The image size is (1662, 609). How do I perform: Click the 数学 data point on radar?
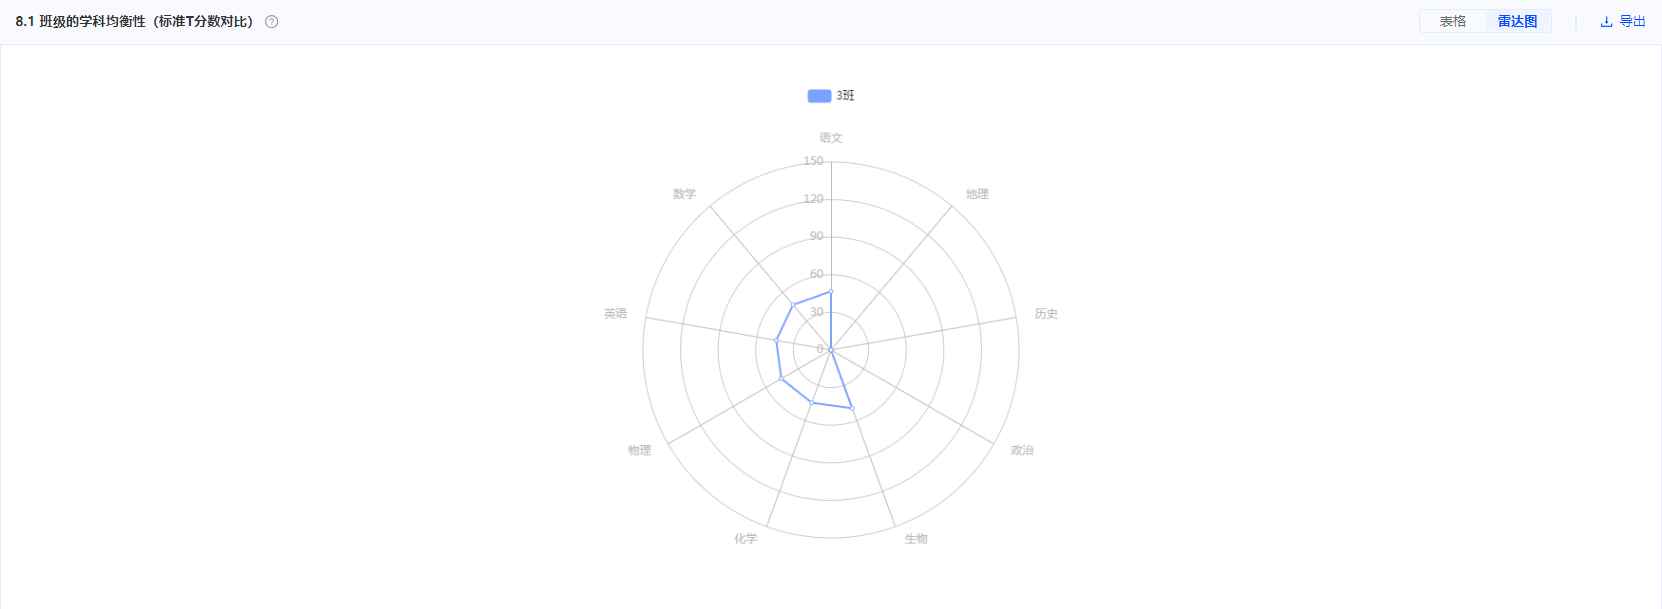click(x=793, y=304)
